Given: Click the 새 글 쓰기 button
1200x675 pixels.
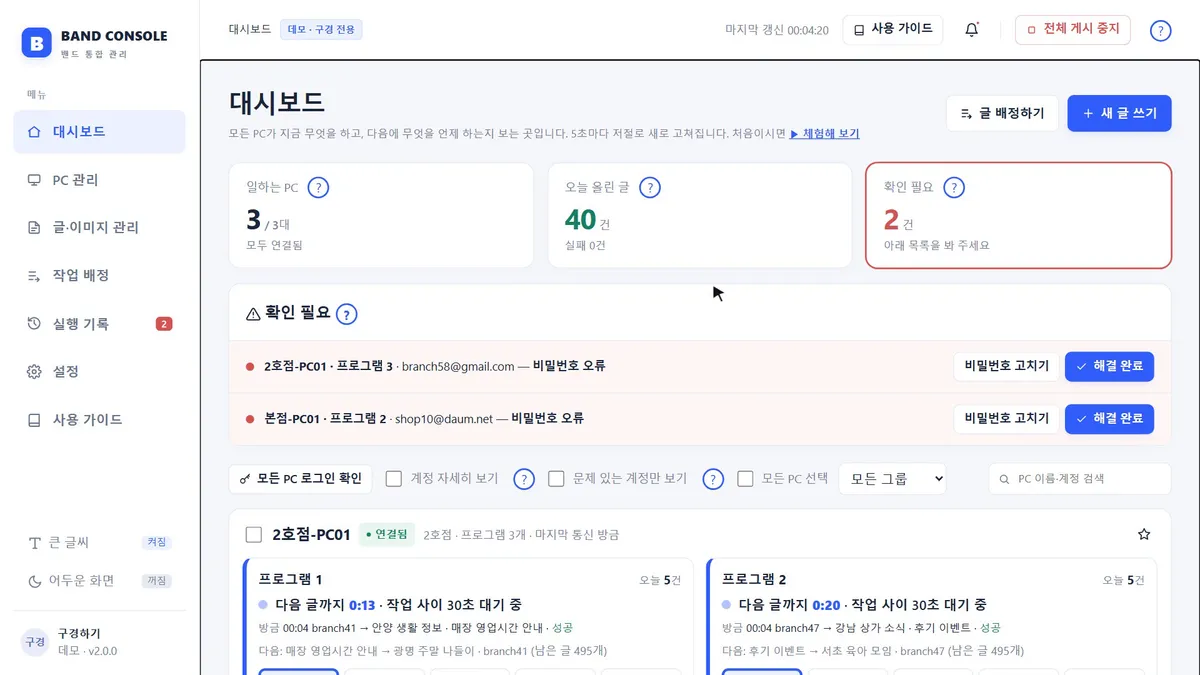Looking at the screenshot, I should (1119, 114).
